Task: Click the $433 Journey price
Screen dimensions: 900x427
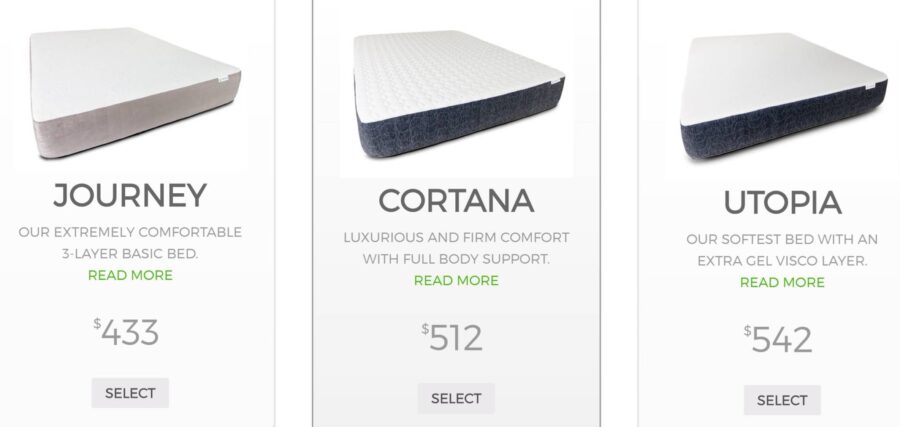Action: pyautogui.click(x=126, y=333)
